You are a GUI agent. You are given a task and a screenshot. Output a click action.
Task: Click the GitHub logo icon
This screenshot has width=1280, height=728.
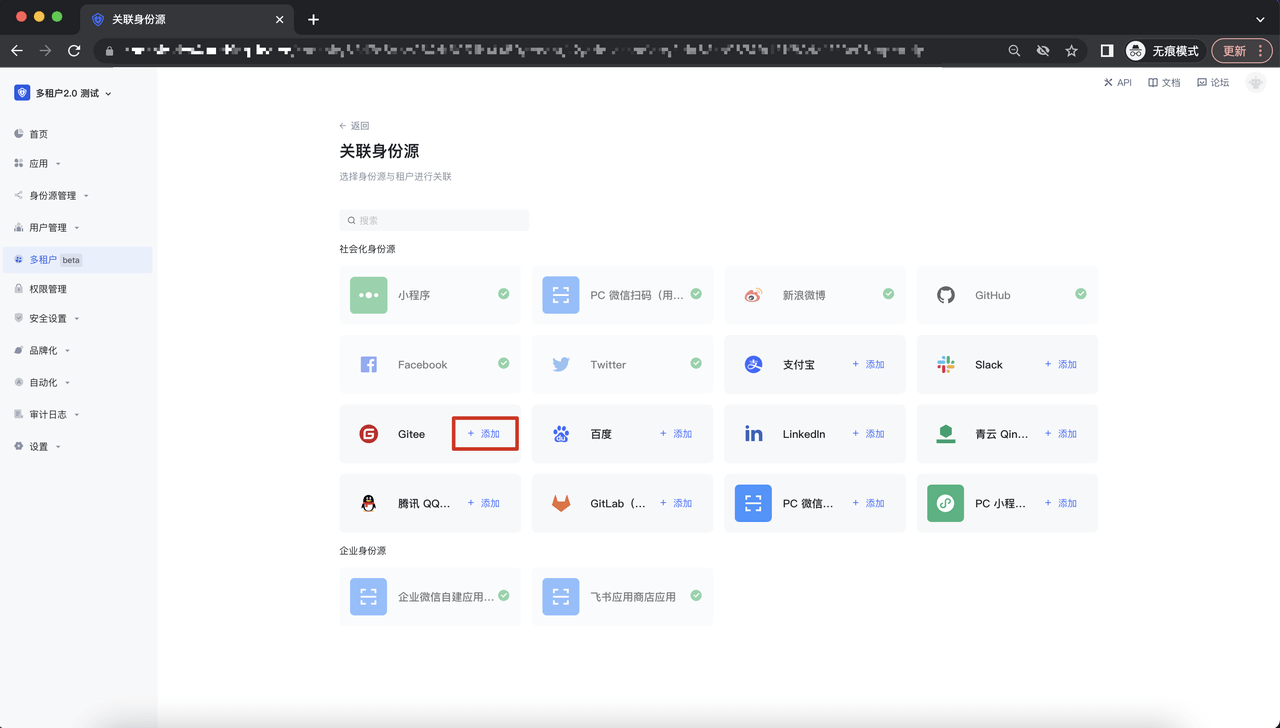pos(945,295)
